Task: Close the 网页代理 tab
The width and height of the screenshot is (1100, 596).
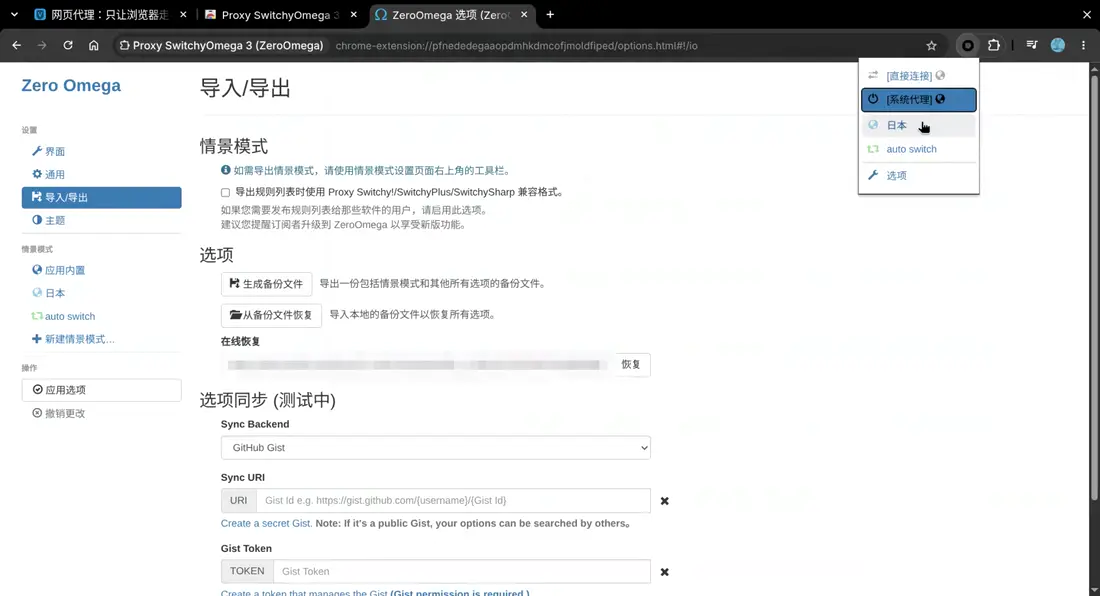Action: [183, 15]
